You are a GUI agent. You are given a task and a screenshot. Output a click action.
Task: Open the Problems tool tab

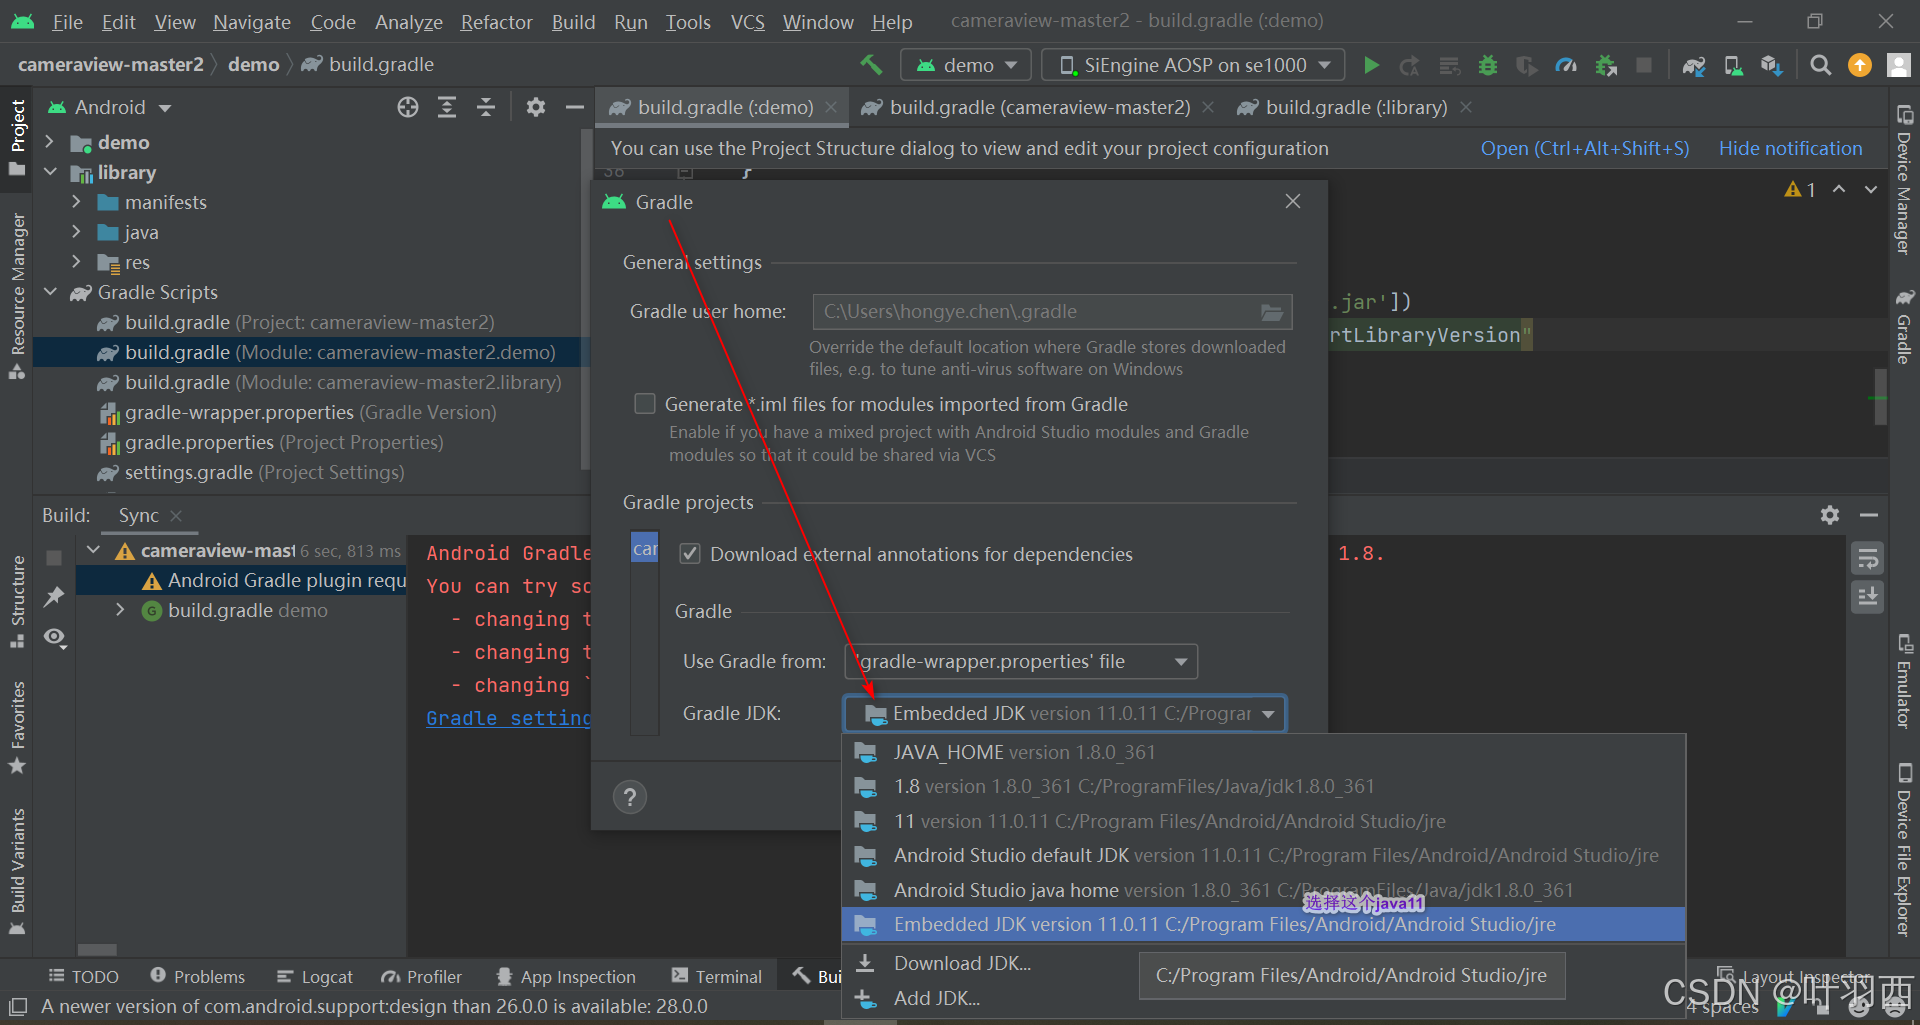click(x=197, y=977)
